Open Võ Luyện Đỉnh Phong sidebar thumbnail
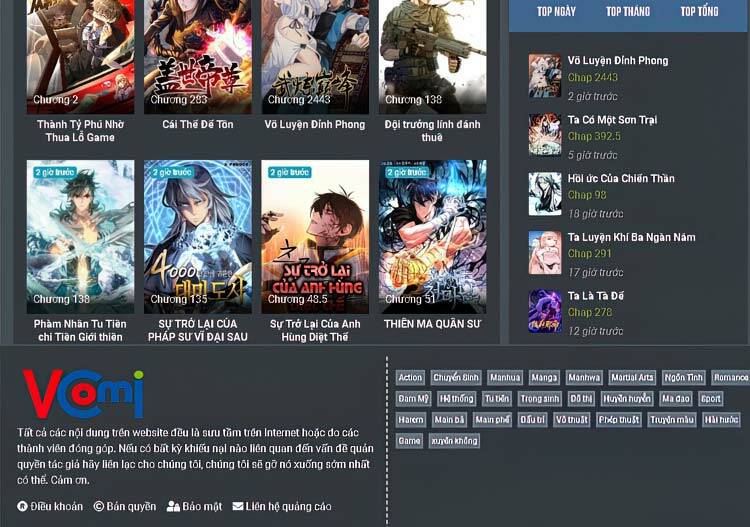The height and width of the screenshot is (527, 750). click(x=545, y=75)
